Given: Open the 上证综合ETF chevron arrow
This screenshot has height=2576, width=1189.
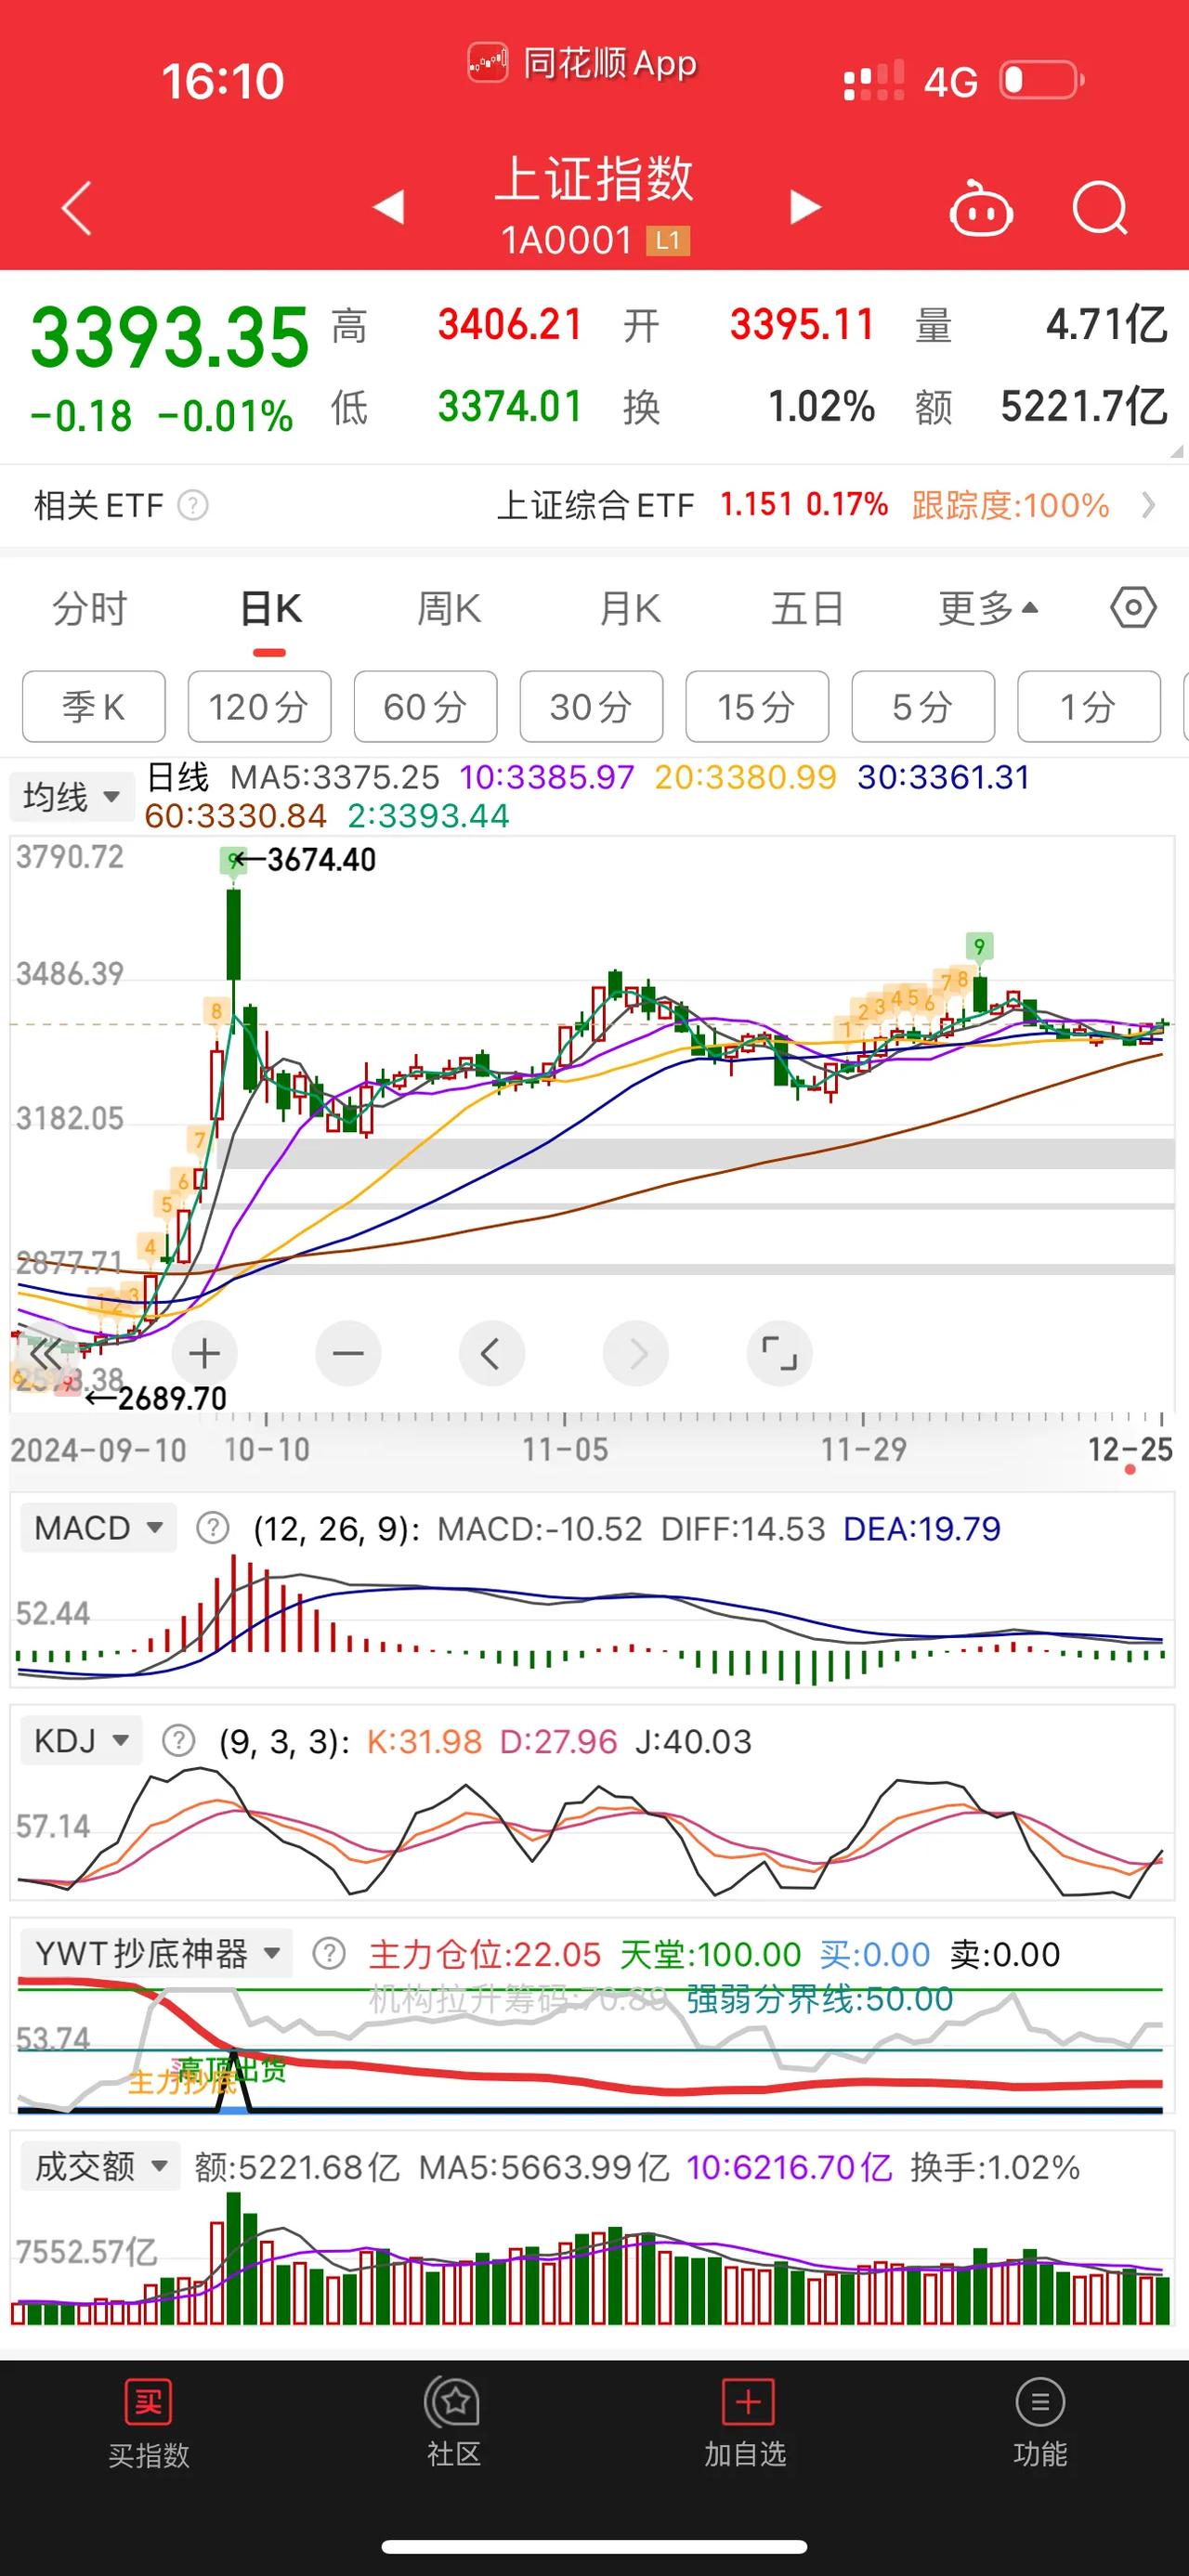Looking at the screenshot, I should pos(1148,504).
